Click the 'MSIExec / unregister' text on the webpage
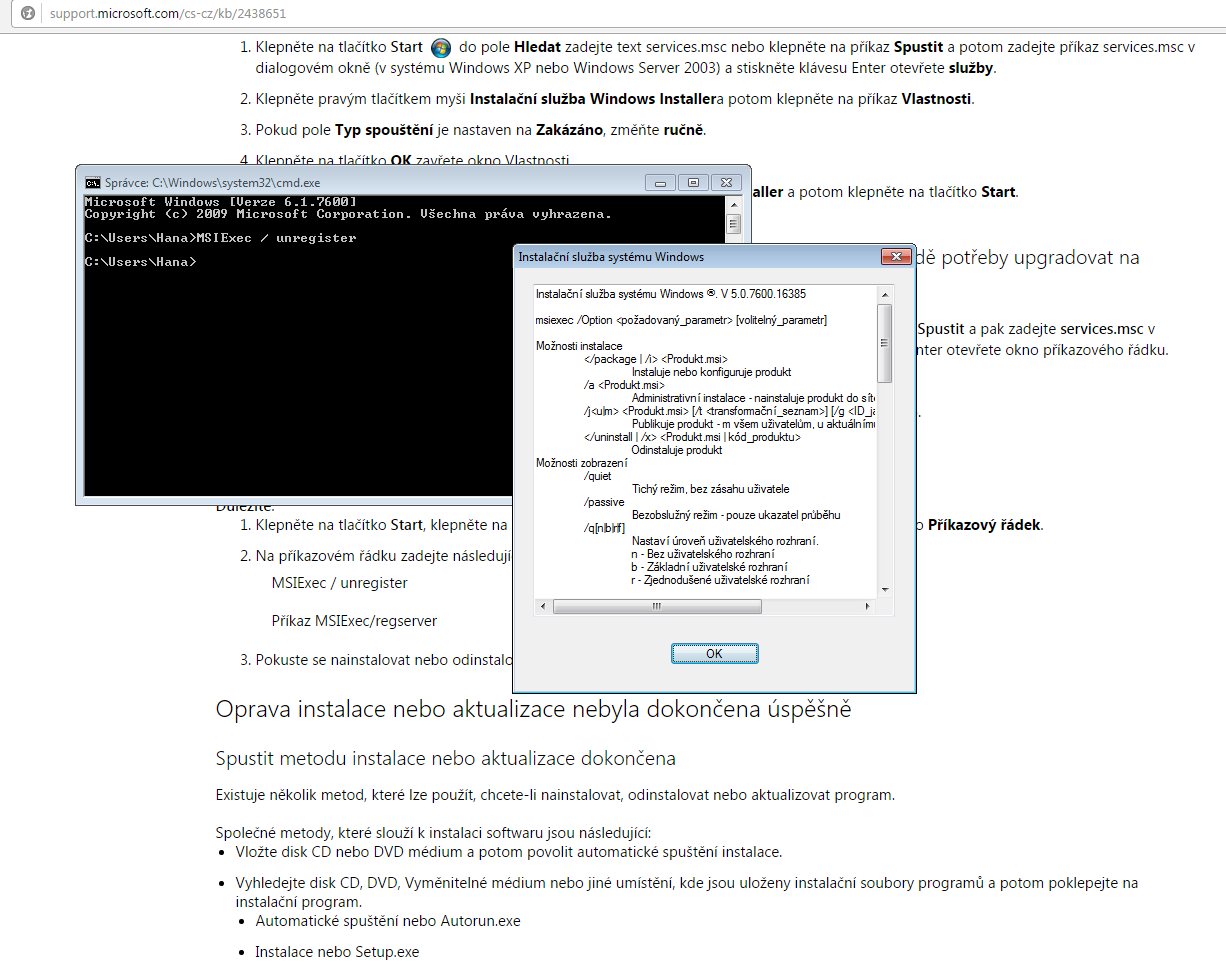The height and width of the screenshot is (966, 1226). click(x=339, y=583)
